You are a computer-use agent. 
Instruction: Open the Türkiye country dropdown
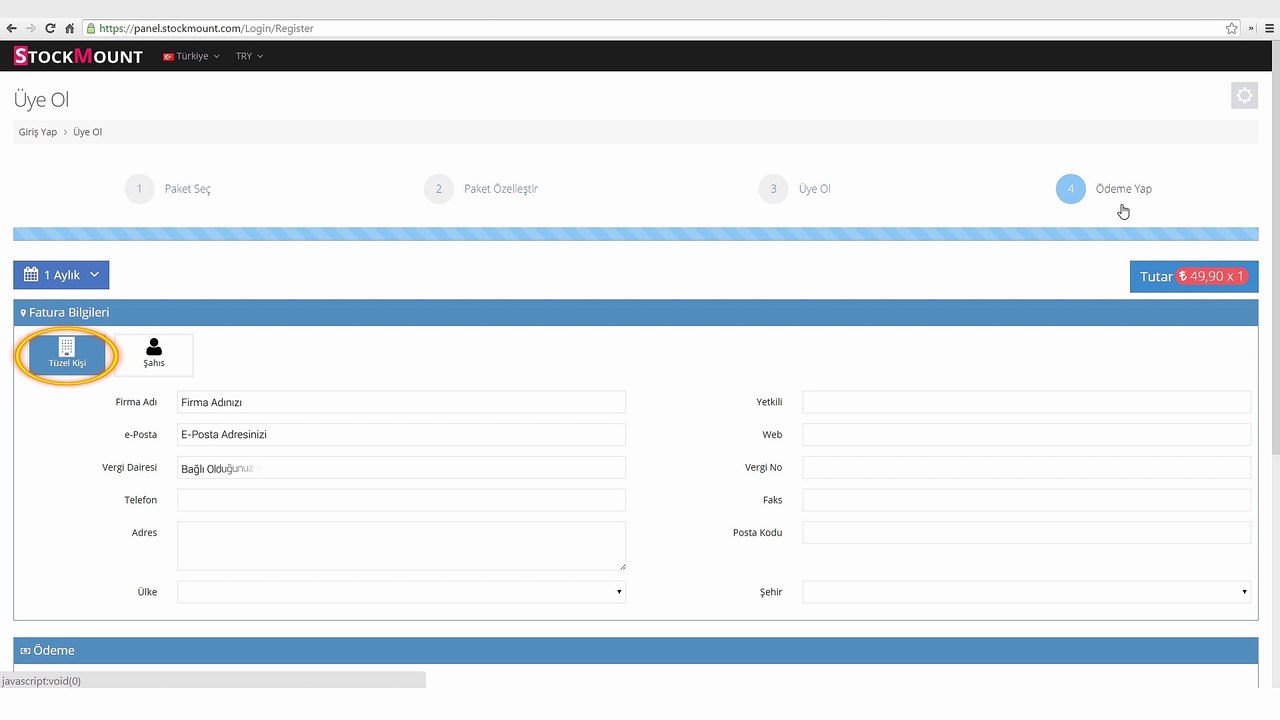click(x=191, y=56)
